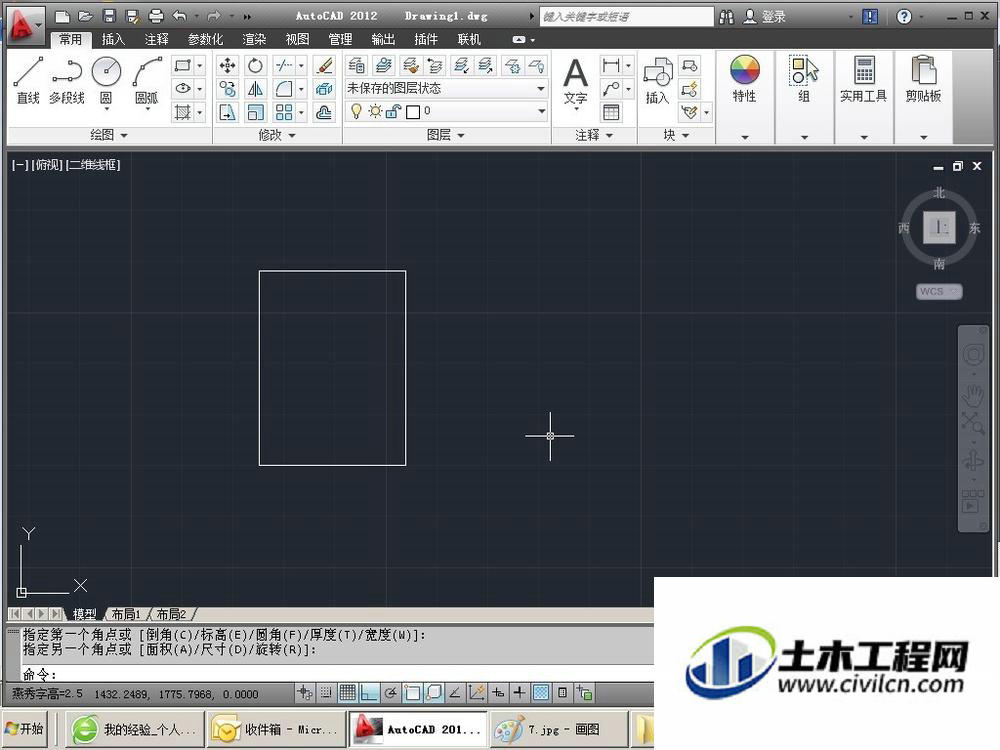Switch to the 布局2 layout tab
Screen dimensions: 1000x750
(x=172, y=614)
